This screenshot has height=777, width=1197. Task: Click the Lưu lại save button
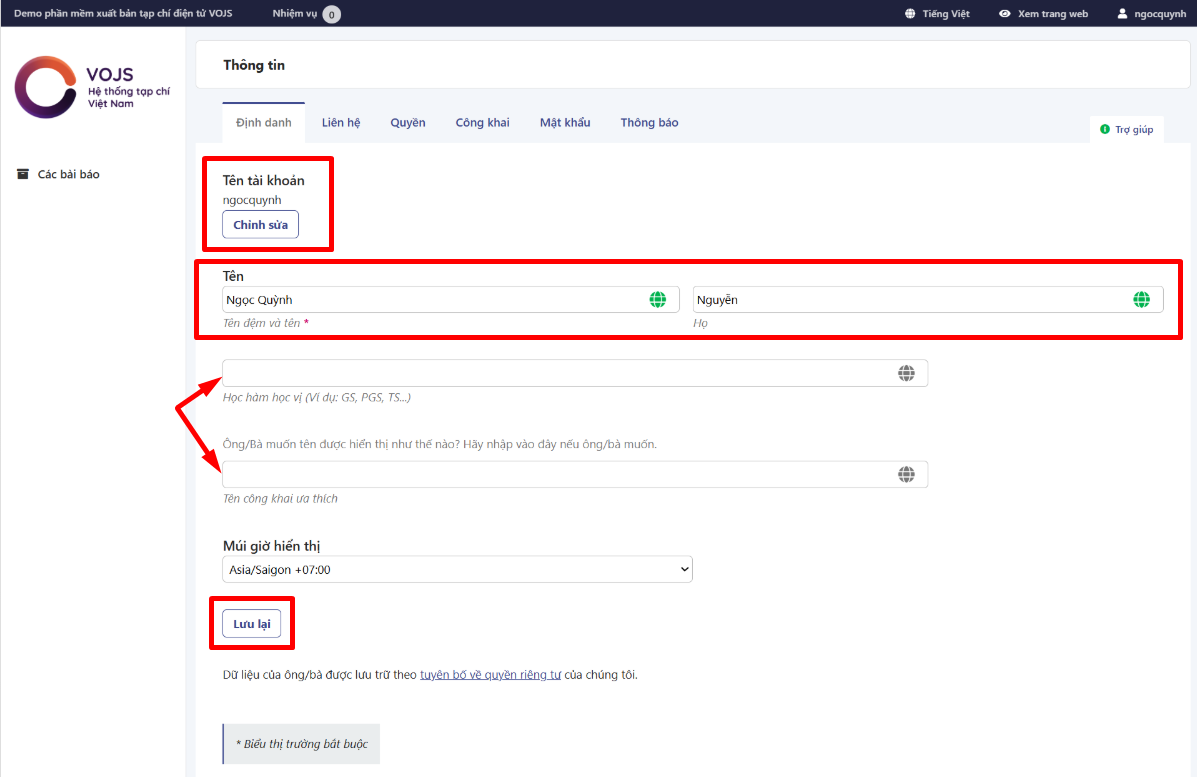coord(251,624)
